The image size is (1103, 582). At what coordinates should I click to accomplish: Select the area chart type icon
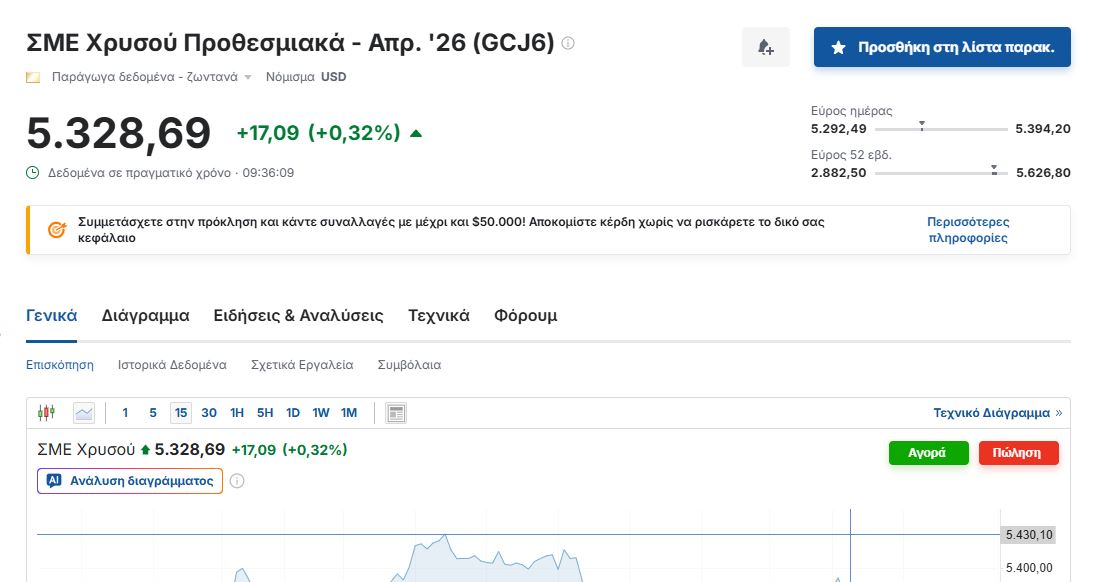click(x=84, y=413)
